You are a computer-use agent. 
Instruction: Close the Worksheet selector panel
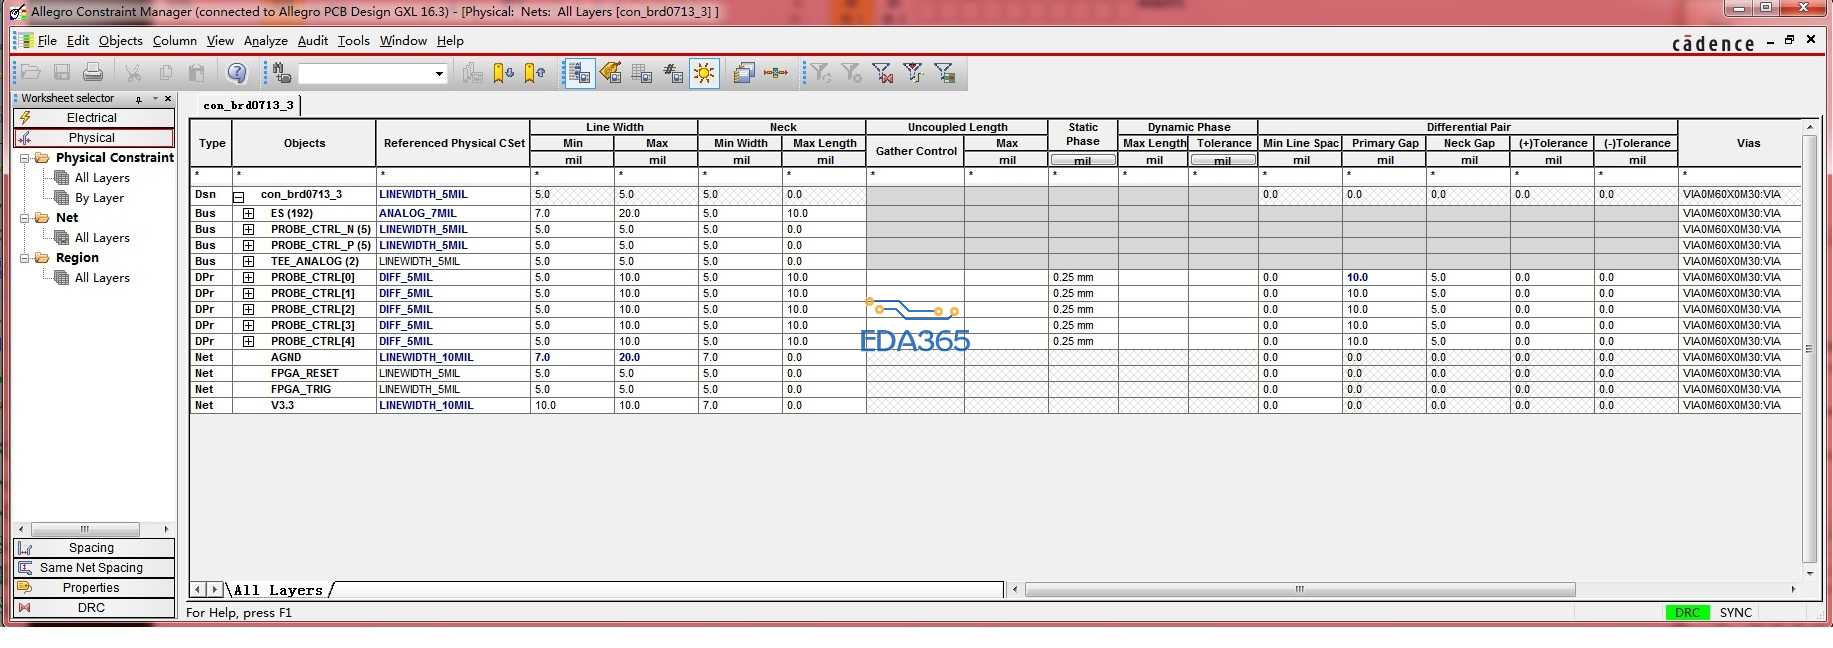168,99
